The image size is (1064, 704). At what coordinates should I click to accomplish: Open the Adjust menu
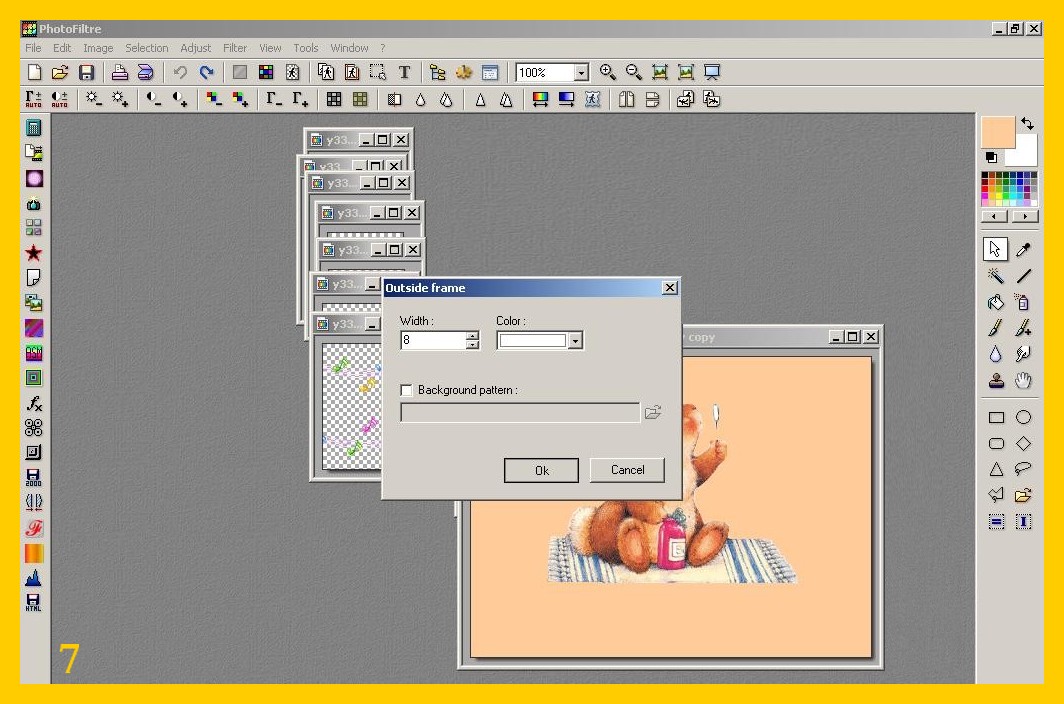196,48
